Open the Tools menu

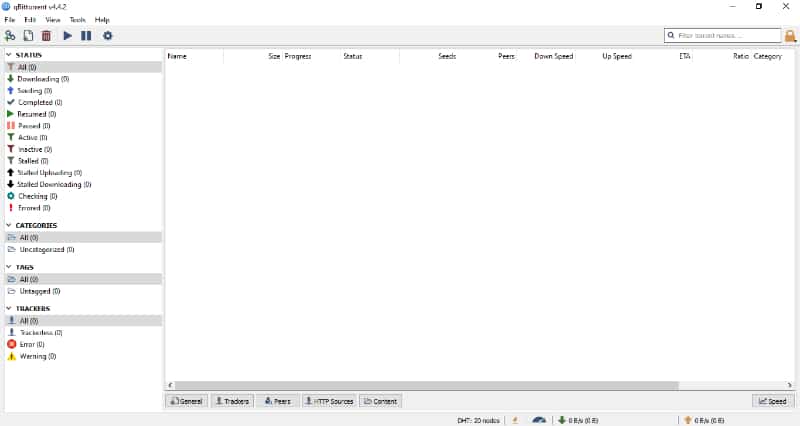point(78,19)
